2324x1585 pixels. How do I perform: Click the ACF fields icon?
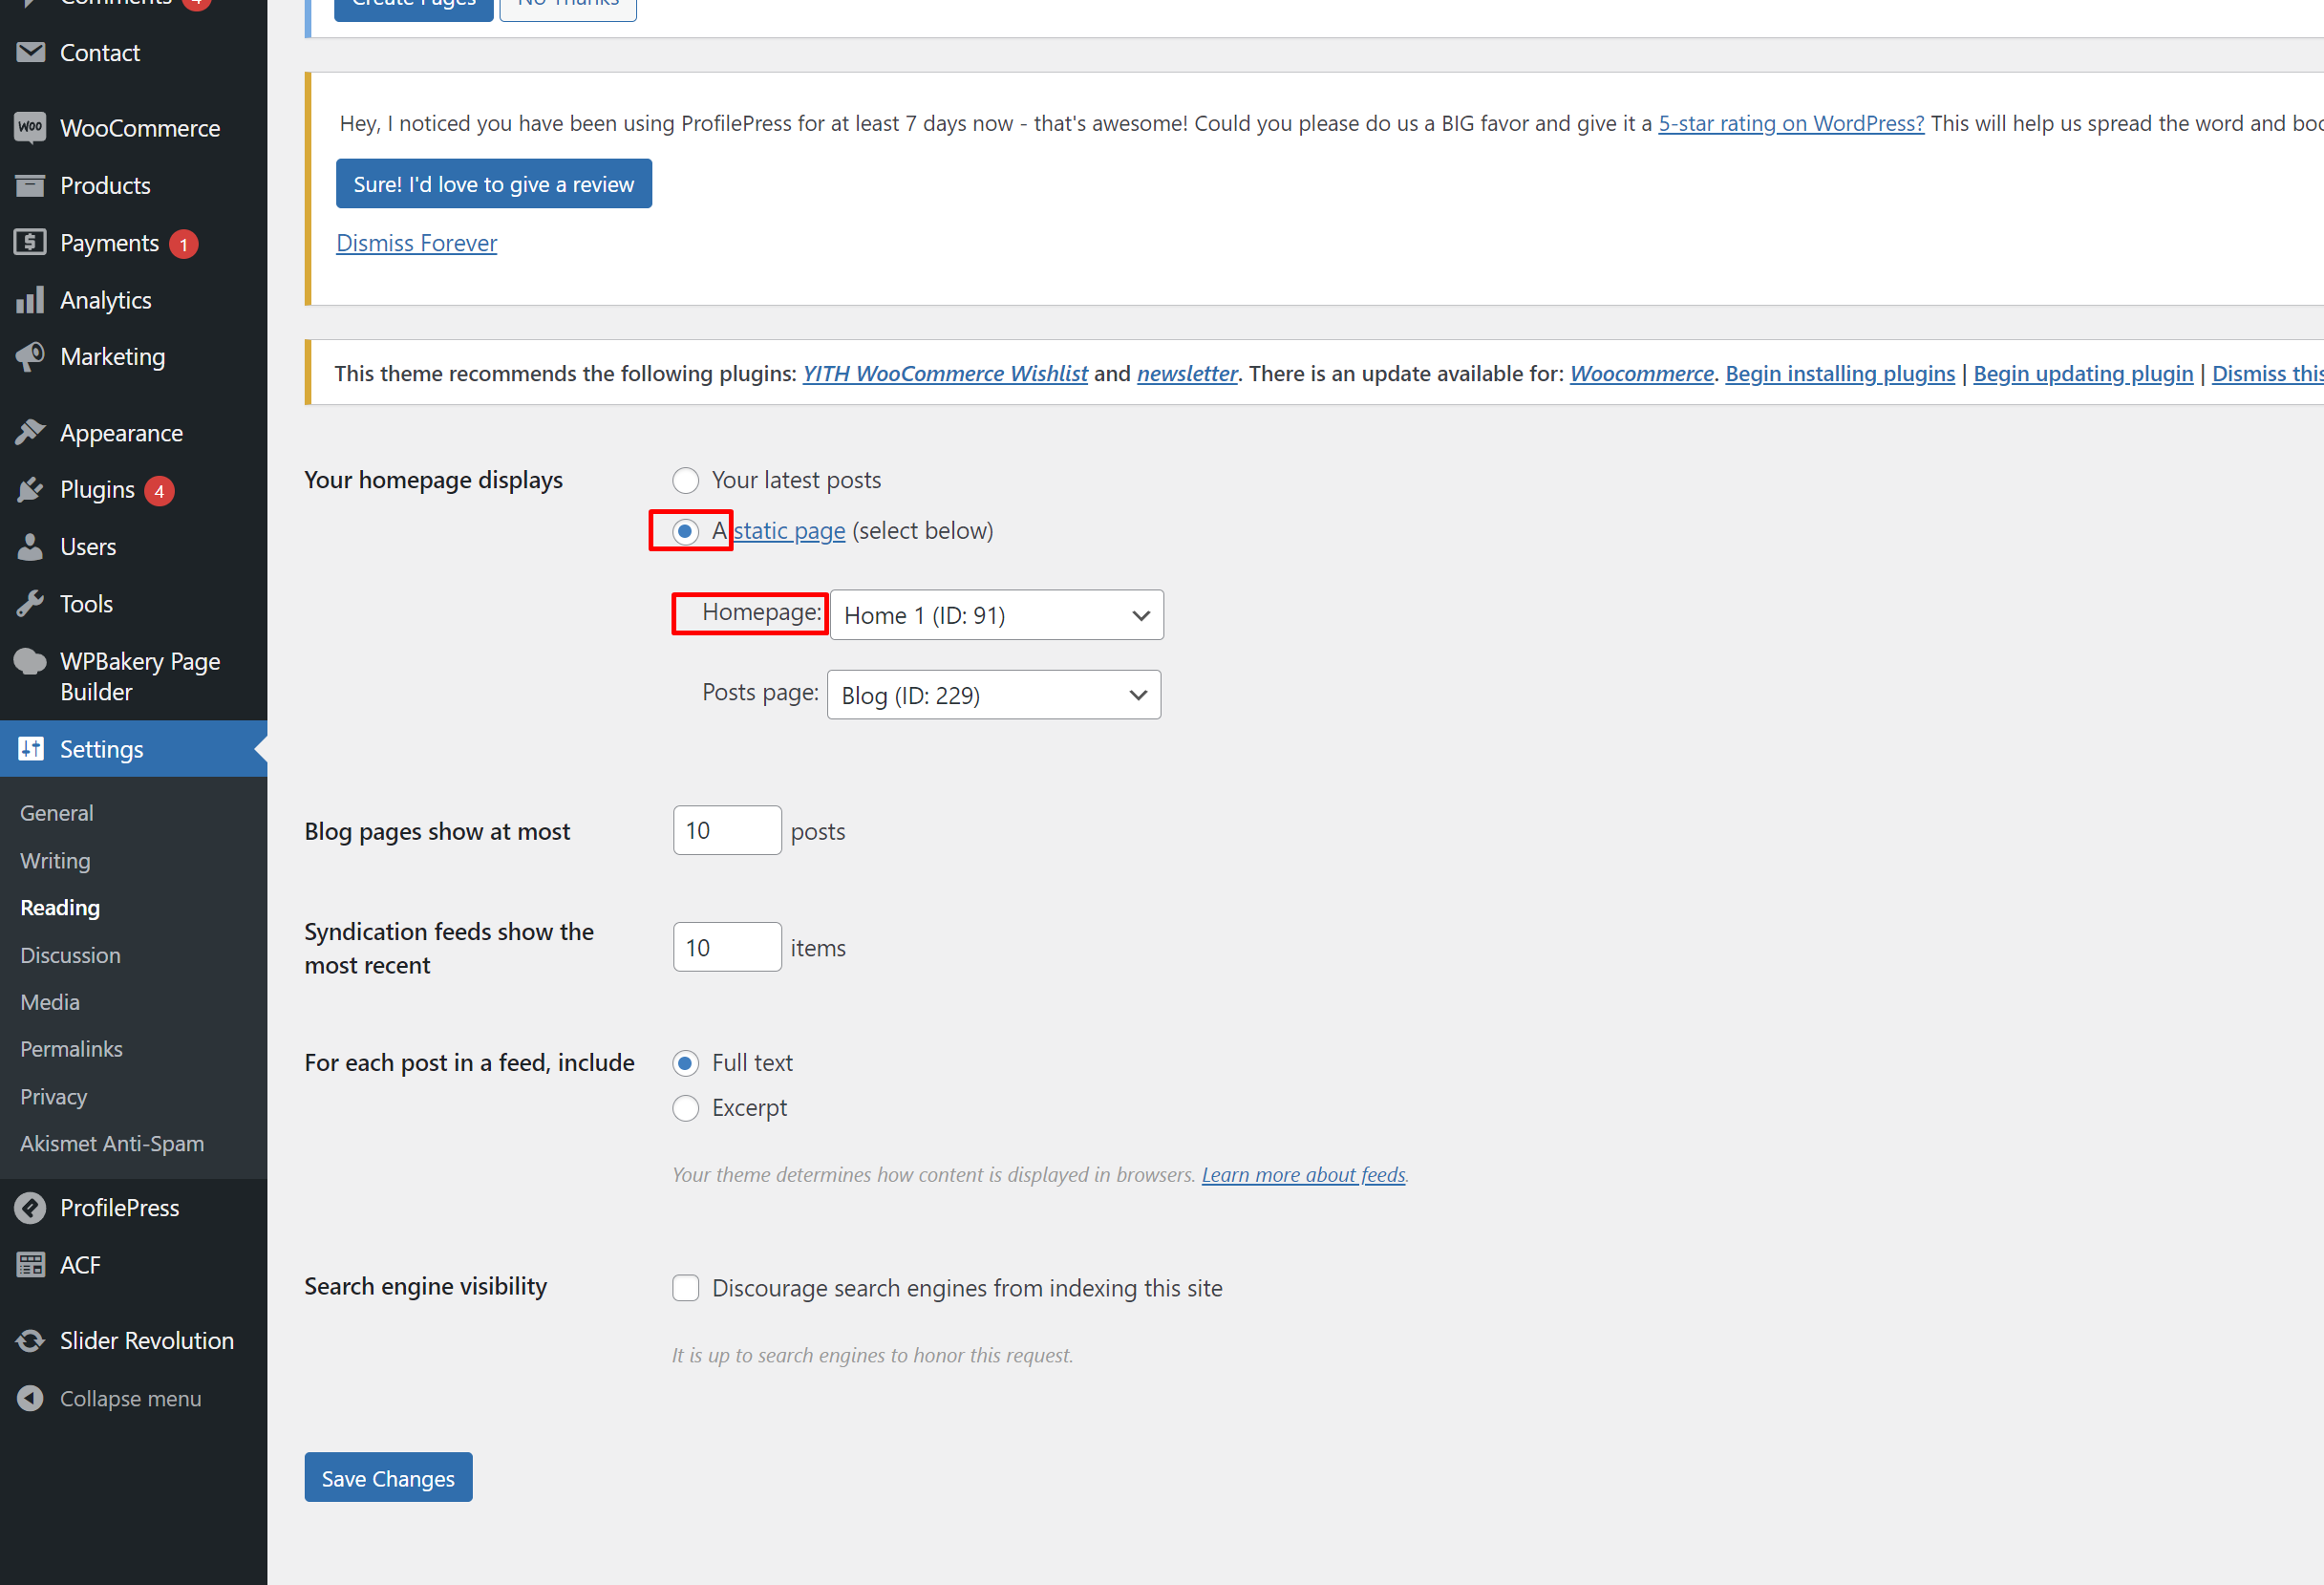click(x=31, y=1265)
